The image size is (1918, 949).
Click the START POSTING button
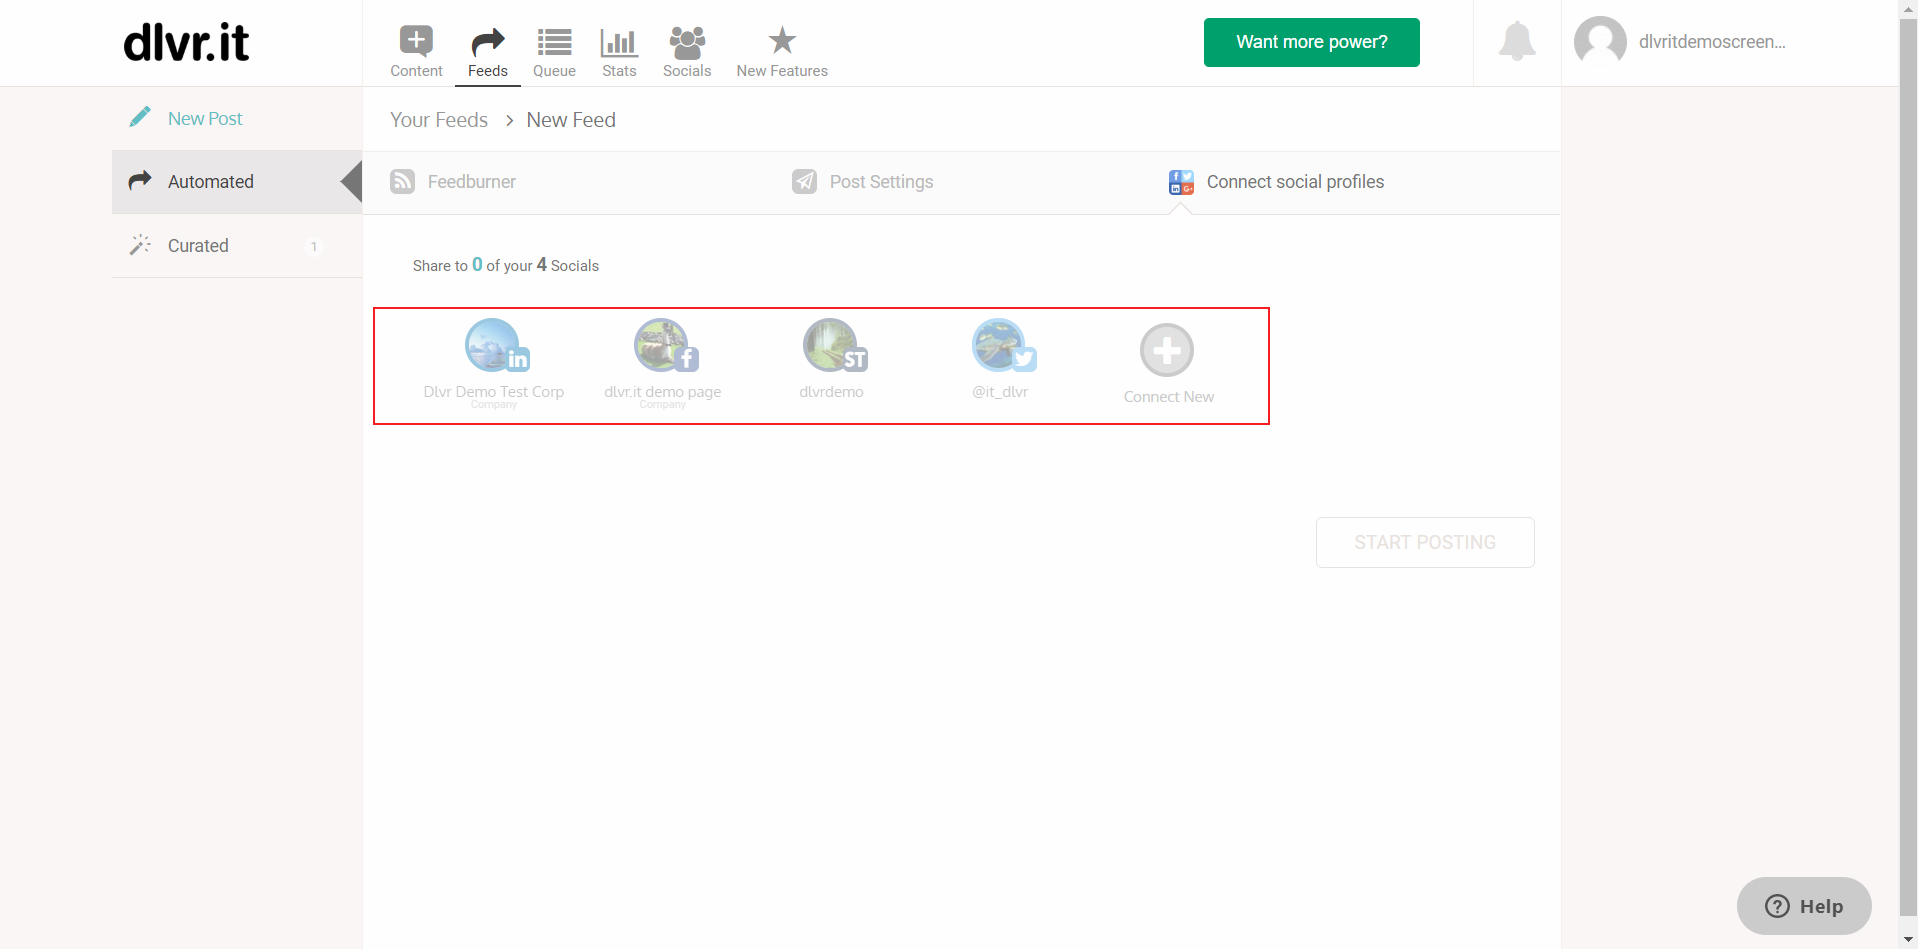pos(1425,542)
